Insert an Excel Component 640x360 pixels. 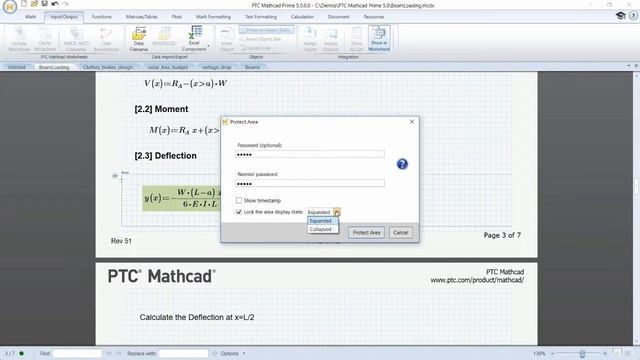(194, 38)
